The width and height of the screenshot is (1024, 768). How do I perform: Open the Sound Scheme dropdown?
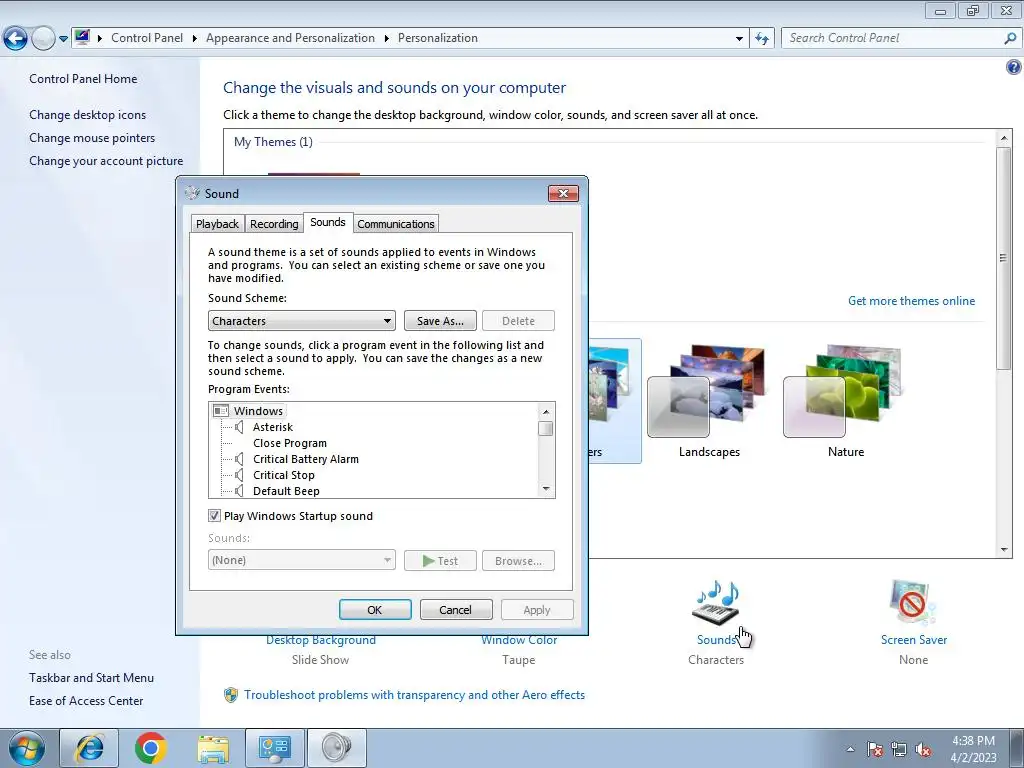(302, 321)
